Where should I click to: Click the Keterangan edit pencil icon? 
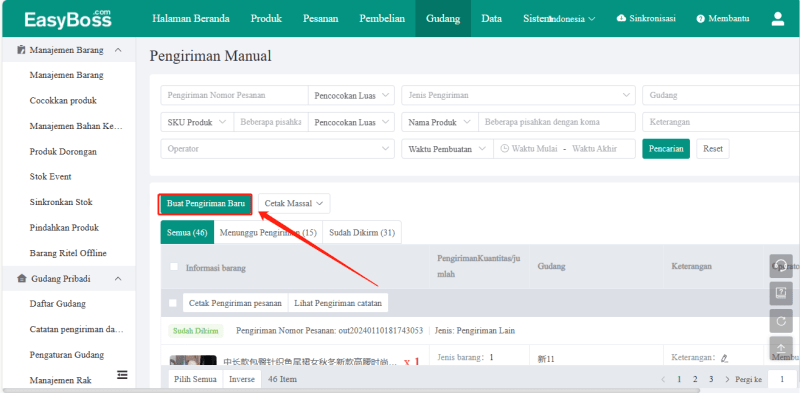click(724, 358)
